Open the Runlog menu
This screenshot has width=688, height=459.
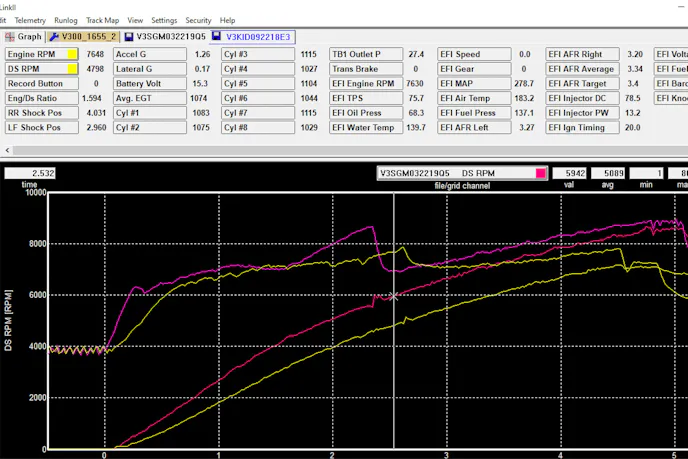(x=66, y=20)
